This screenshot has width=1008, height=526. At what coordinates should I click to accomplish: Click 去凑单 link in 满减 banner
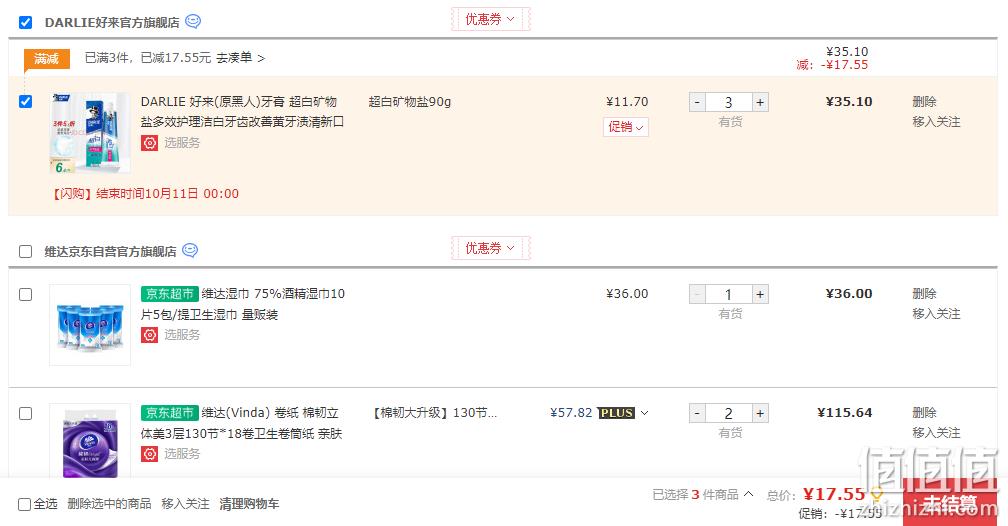(x=240, y=58)
